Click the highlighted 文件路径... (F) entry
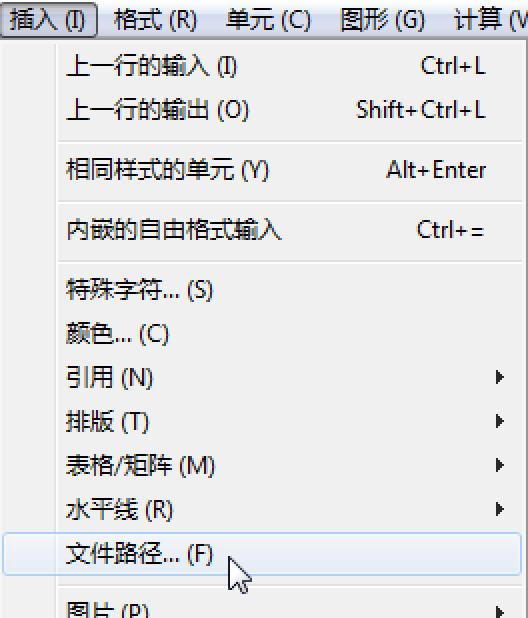The width and height of the screenshot is (528, 618). (262, 554)
